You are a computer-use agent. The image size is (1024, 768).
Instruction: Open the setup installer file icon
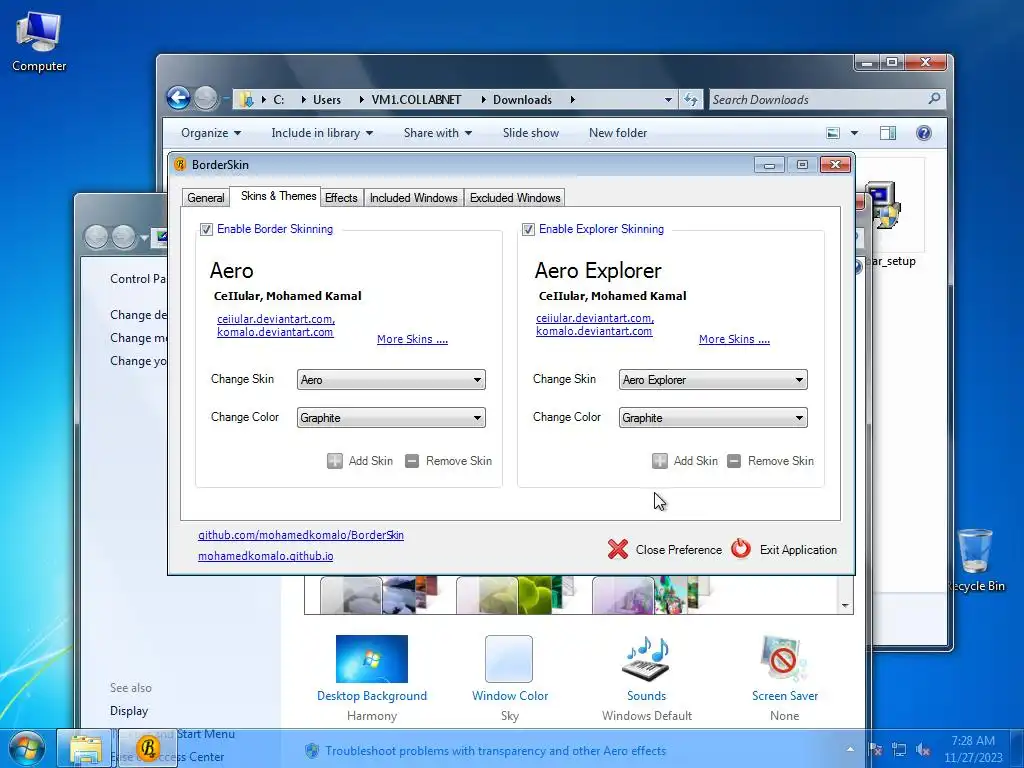pos(883,206)
